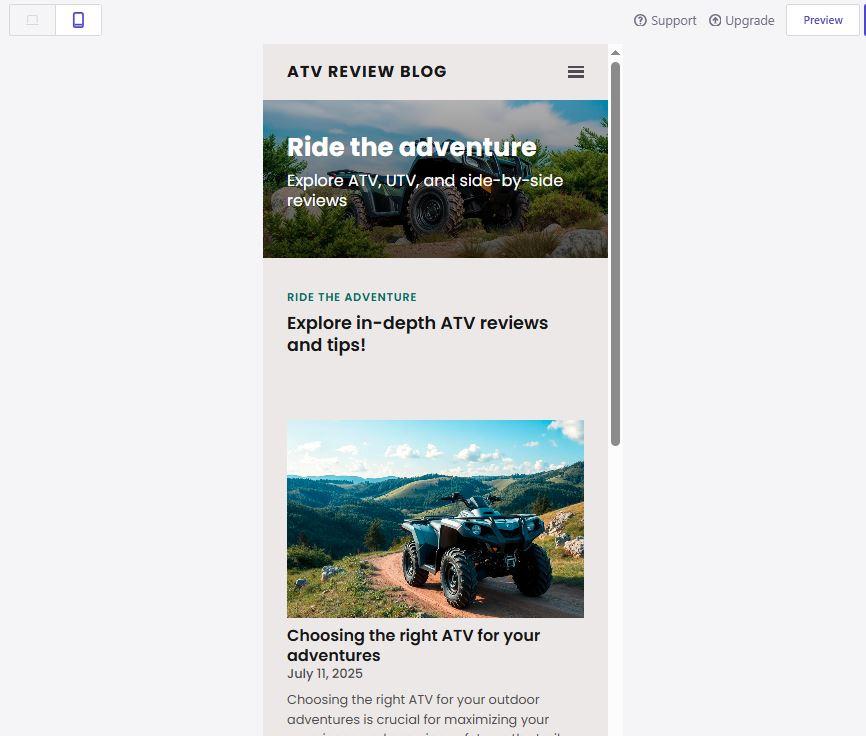This screenshot has height=736, width=866.
Task: Click the ATV REVIEW BLOG site title
Action: click(x=367, y=72)
